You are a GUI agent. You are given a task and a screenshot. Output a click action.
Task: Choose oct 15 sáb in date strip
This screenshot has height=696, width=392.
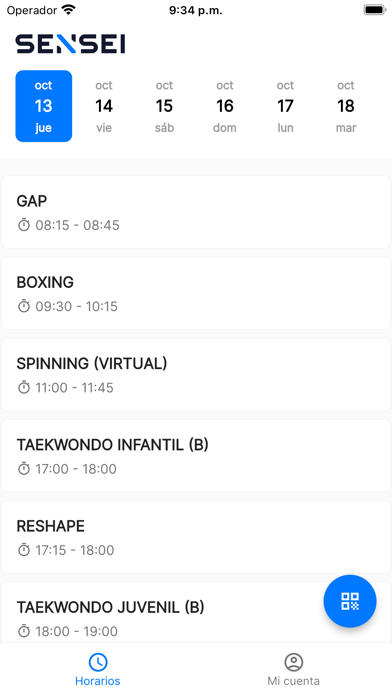point(164,106)
